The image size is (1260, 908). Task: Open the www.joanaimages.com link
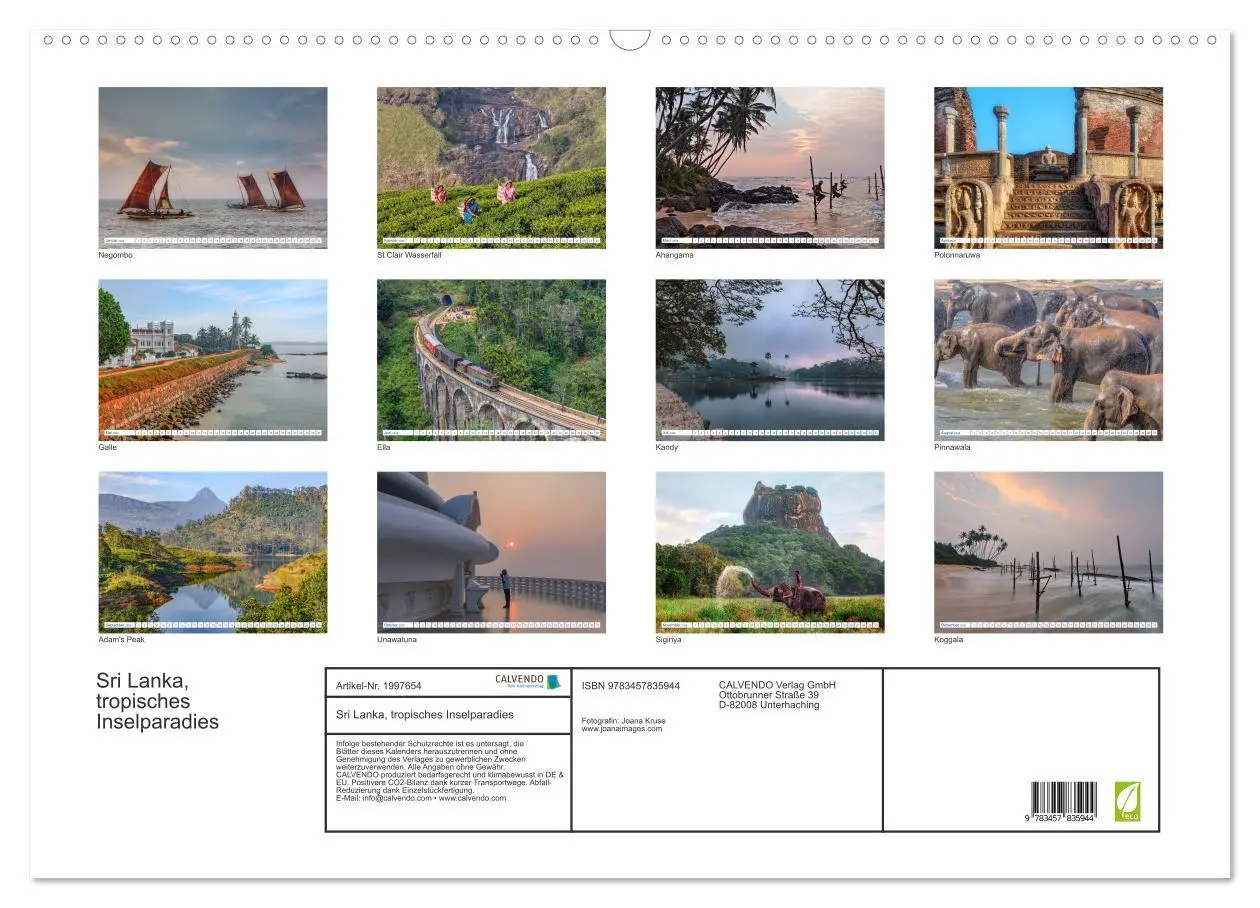(x=621, y=729)
